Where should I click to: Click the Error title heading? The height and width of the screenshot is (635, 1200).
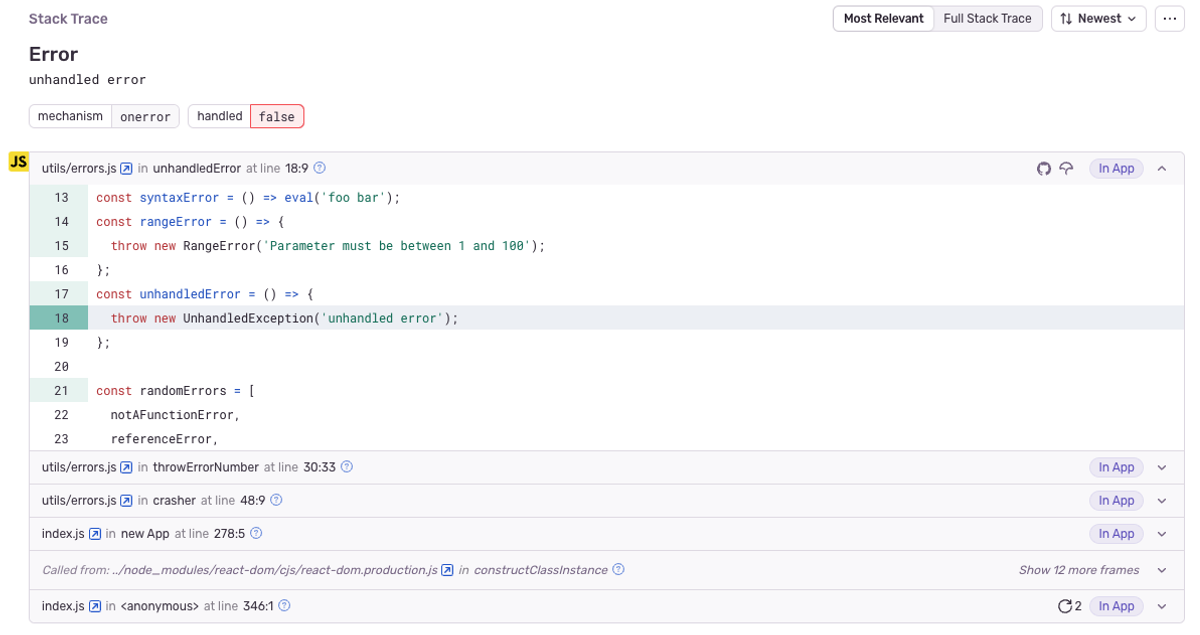tap(53, 54)
